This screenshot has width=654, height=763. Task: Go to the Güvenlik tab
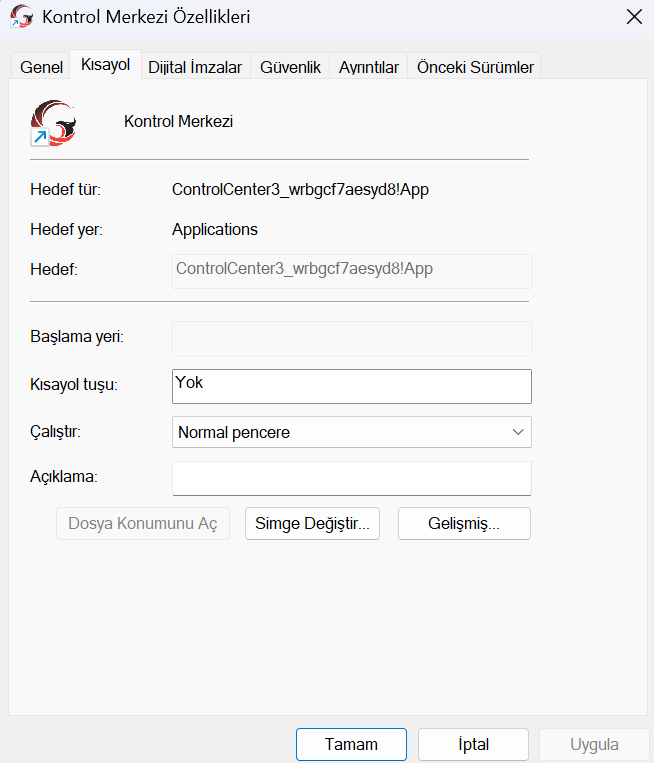coord(290,67)
